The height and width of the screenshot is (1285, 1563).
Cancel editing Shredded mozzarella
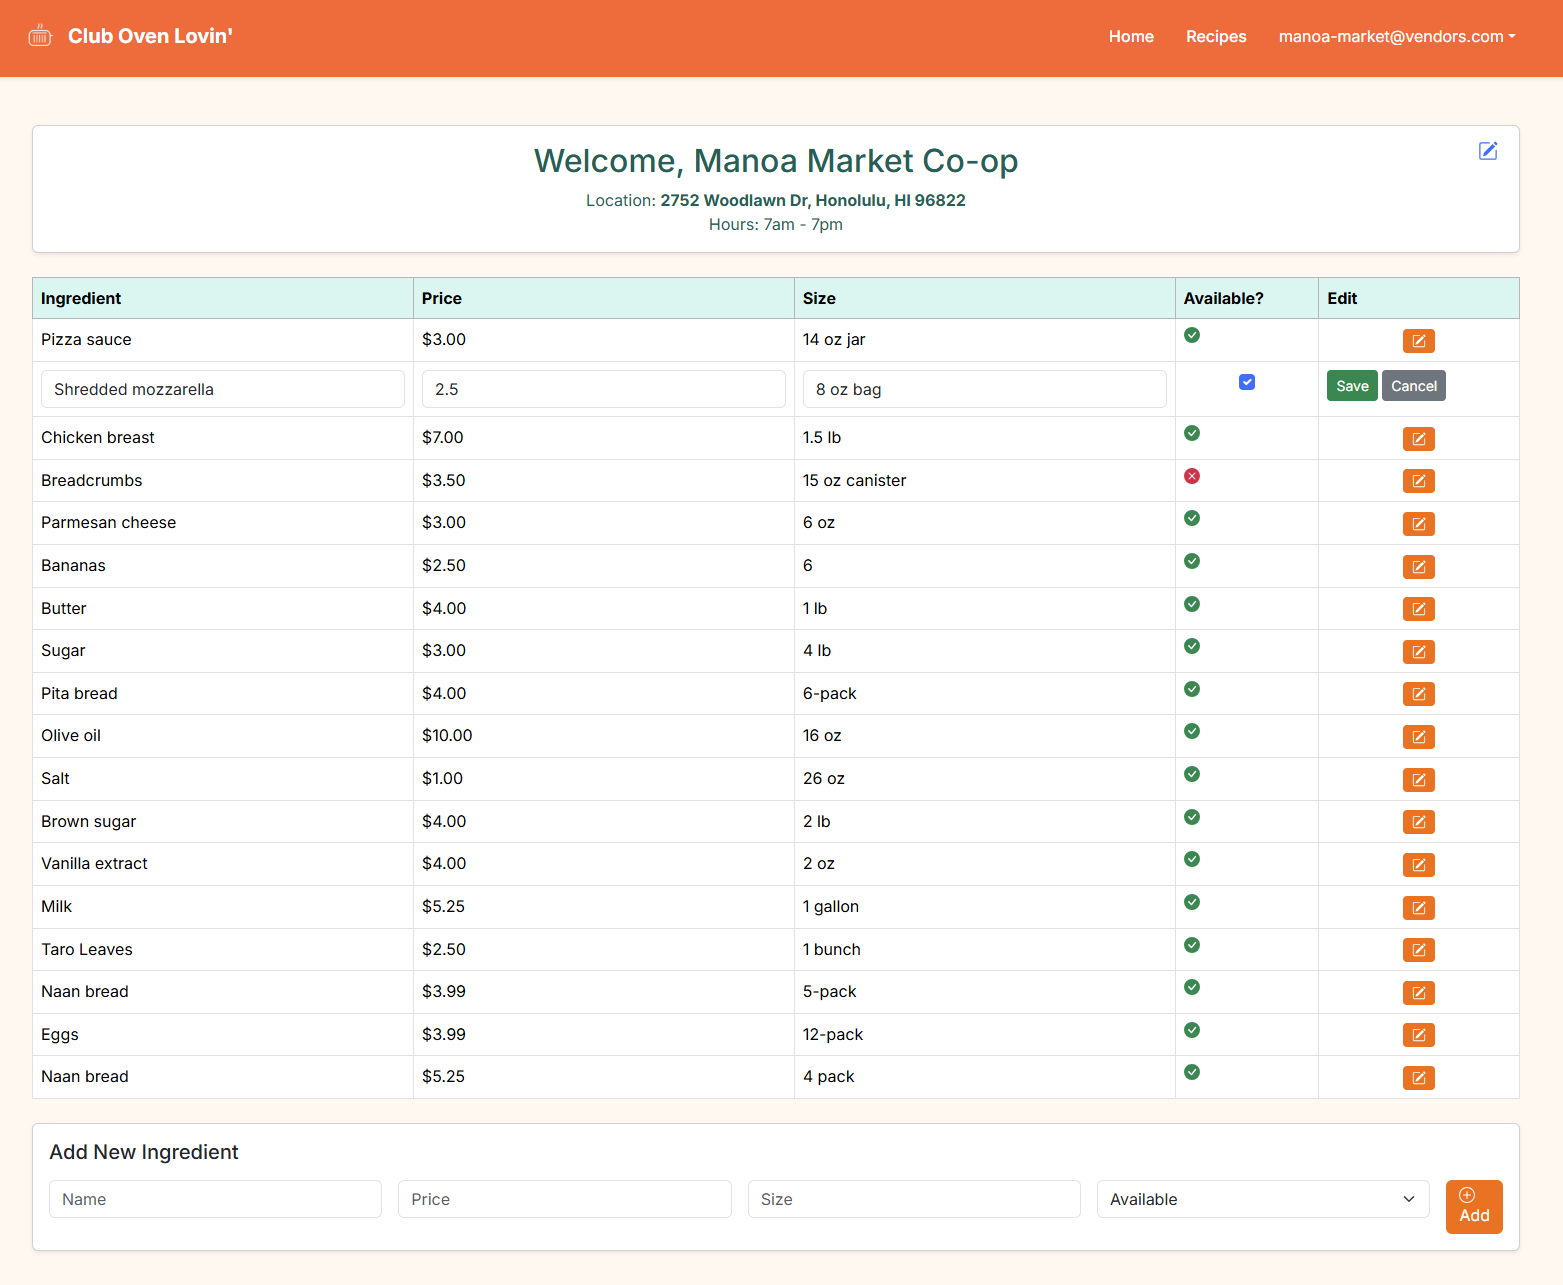[1413, 386]
